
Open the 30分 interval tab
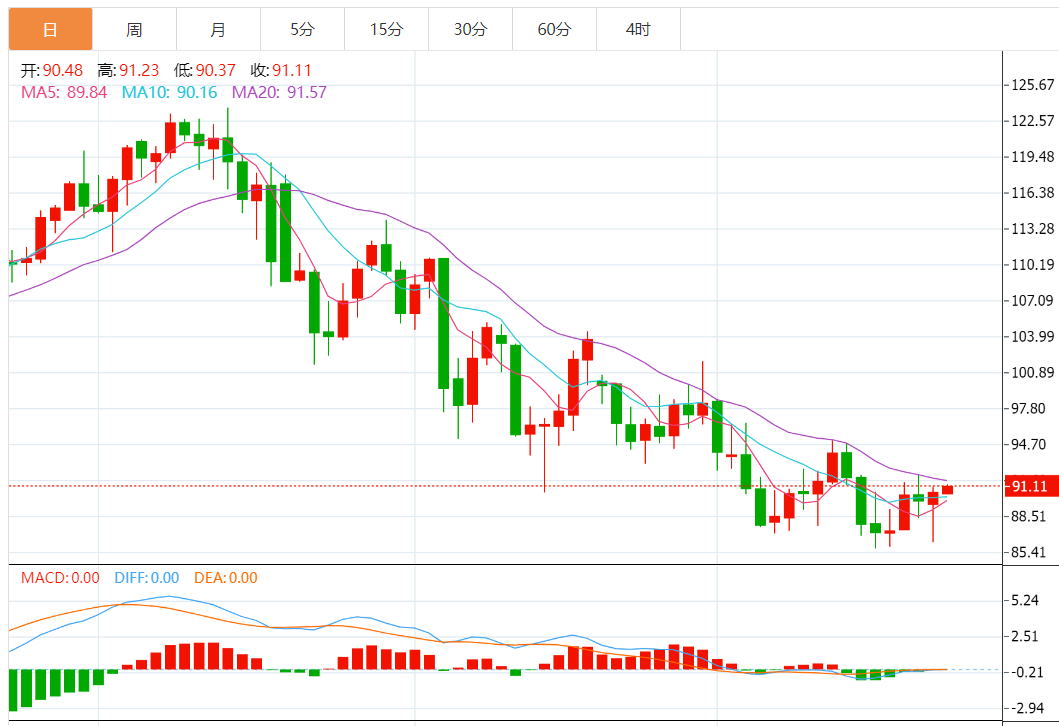click(x=470, y=30)
